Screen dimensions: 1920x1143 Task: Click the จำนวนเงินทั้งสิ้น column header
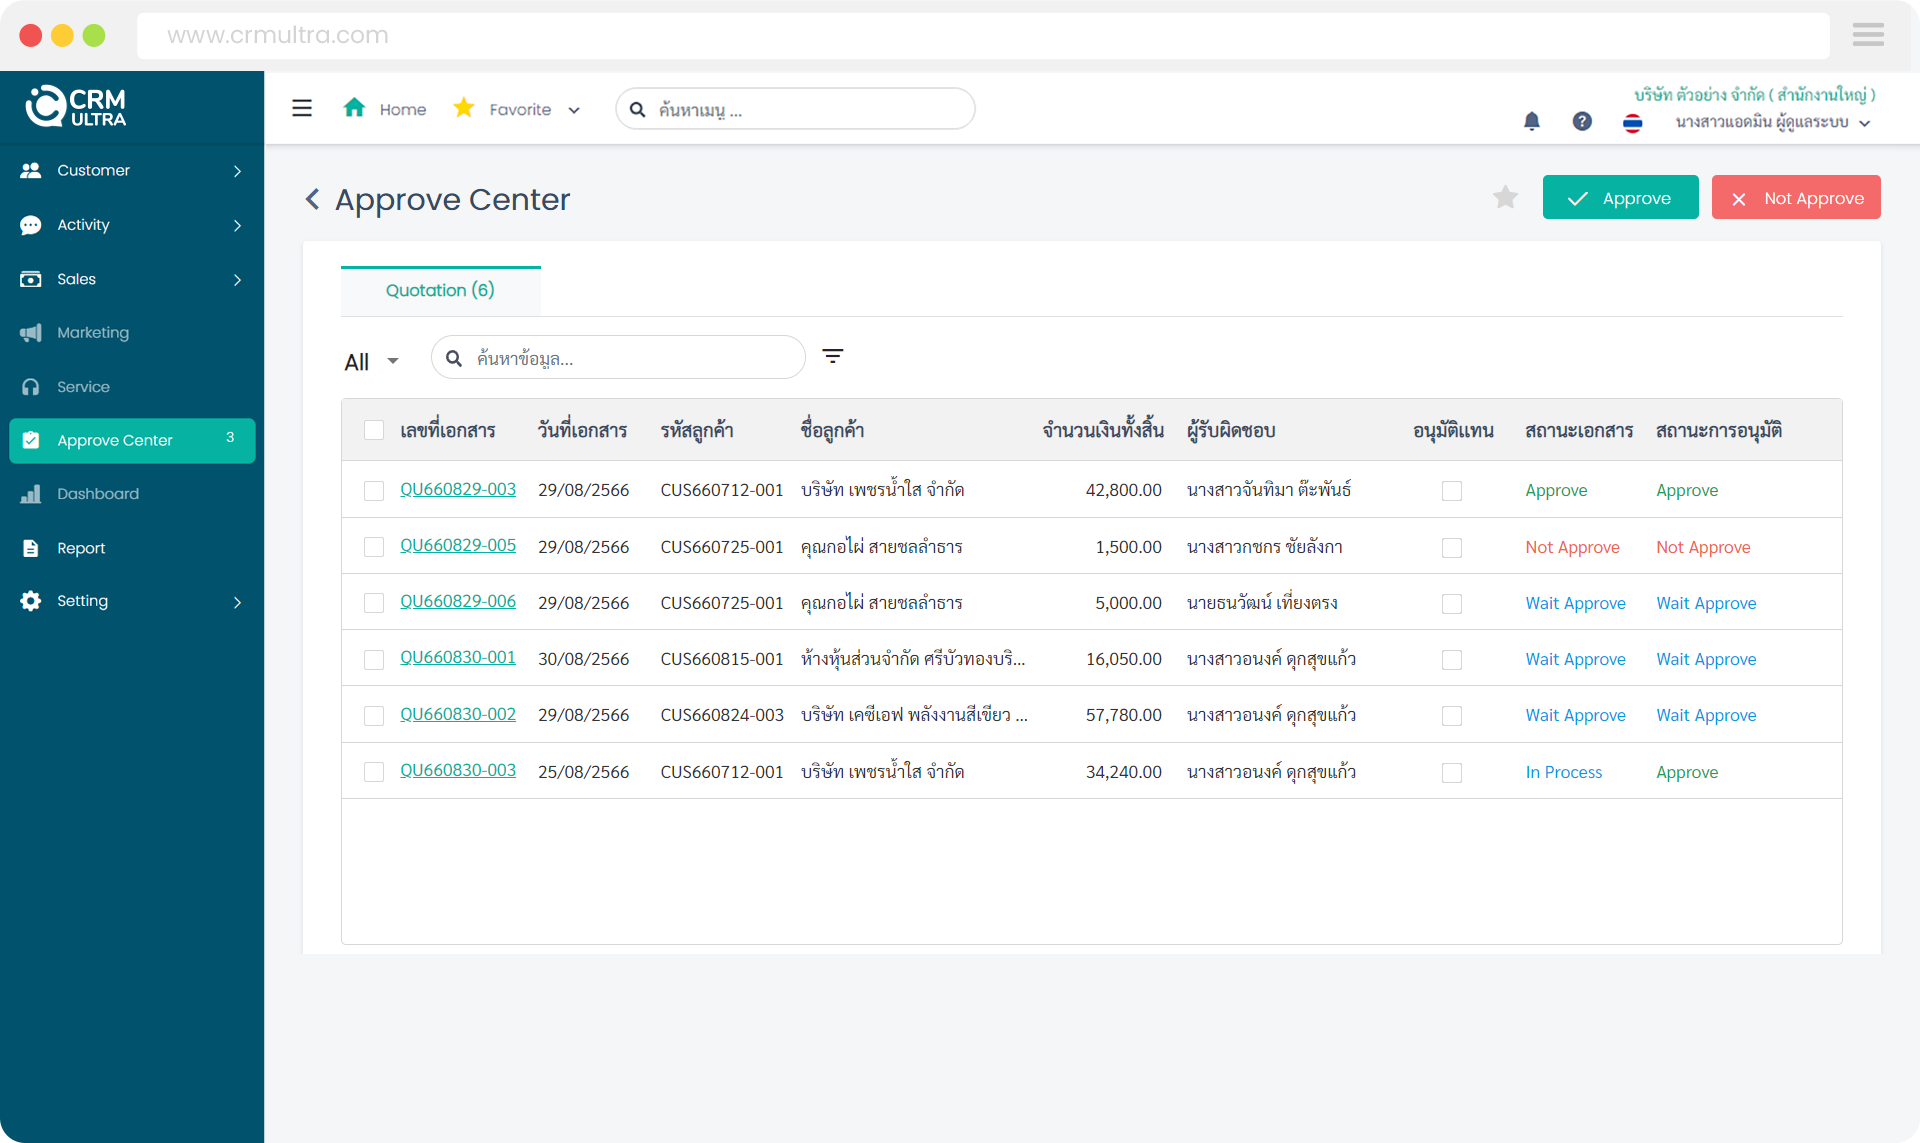[x=1102, y=430]
